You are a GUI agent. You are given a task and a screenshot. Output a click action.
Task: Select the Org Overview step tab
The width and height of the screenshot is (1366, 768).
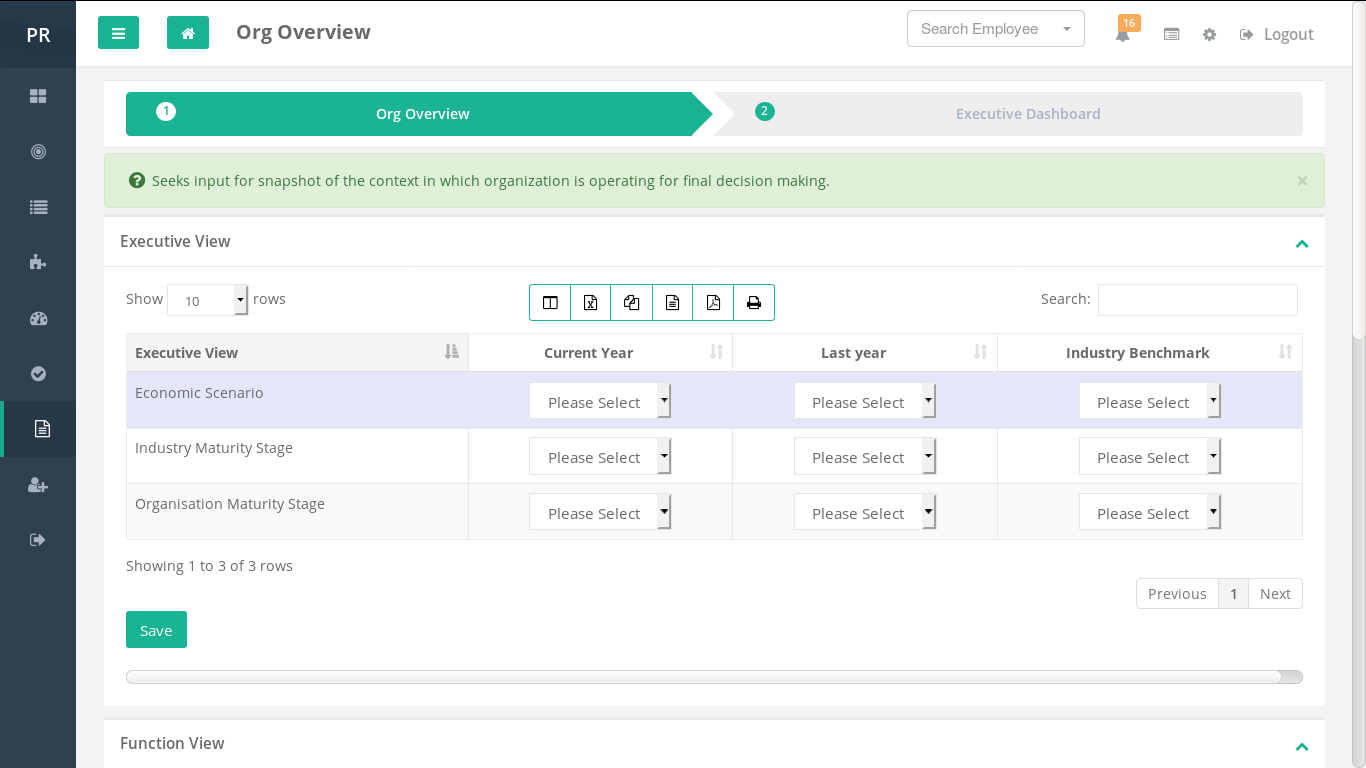tap(422, 114)
